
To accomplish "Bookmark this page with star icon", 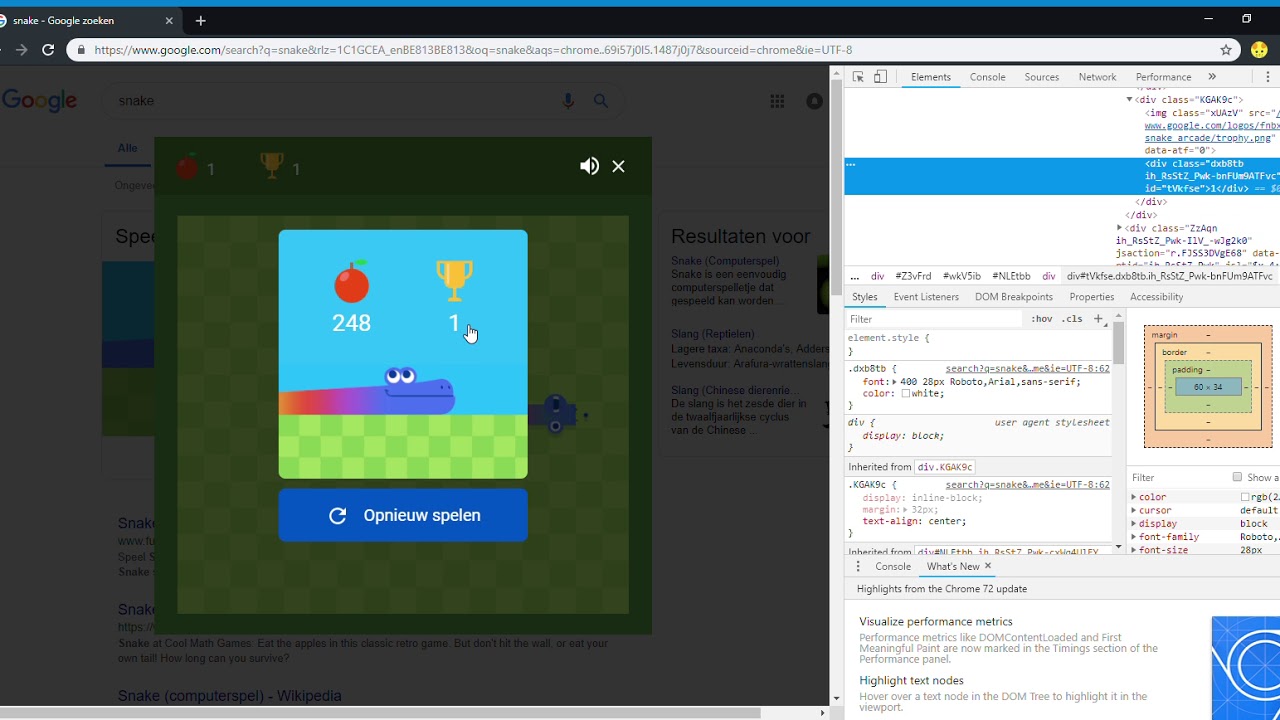I will [x=1226, y=50].
